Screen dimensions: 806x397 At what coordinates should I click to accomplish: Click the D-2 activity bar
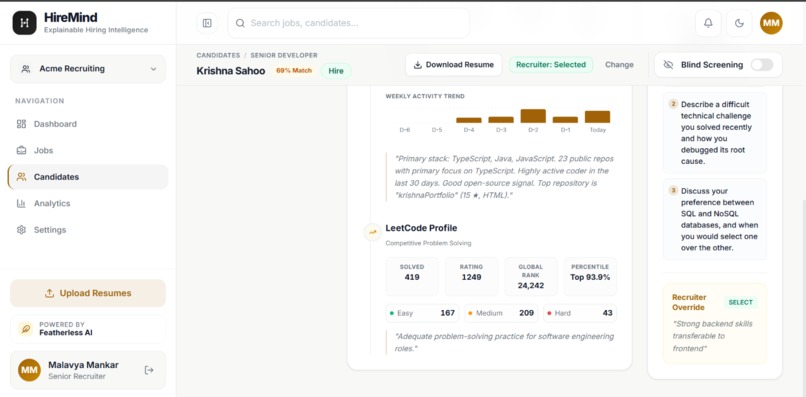tap(533, 116)
